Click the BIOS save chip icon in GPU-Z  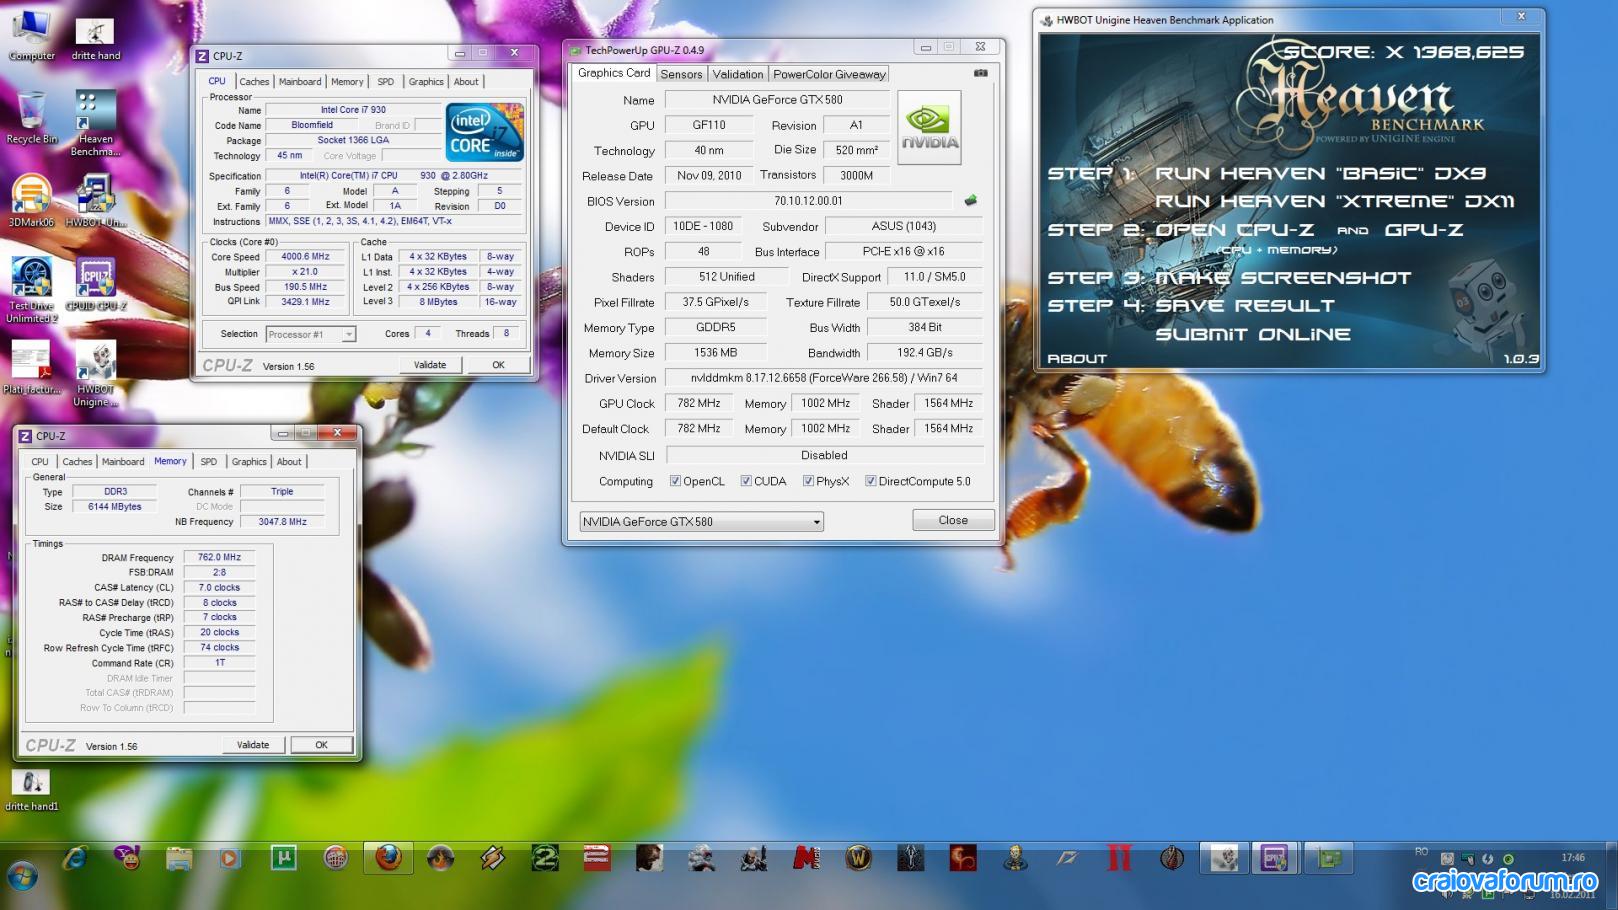(970, 201)
